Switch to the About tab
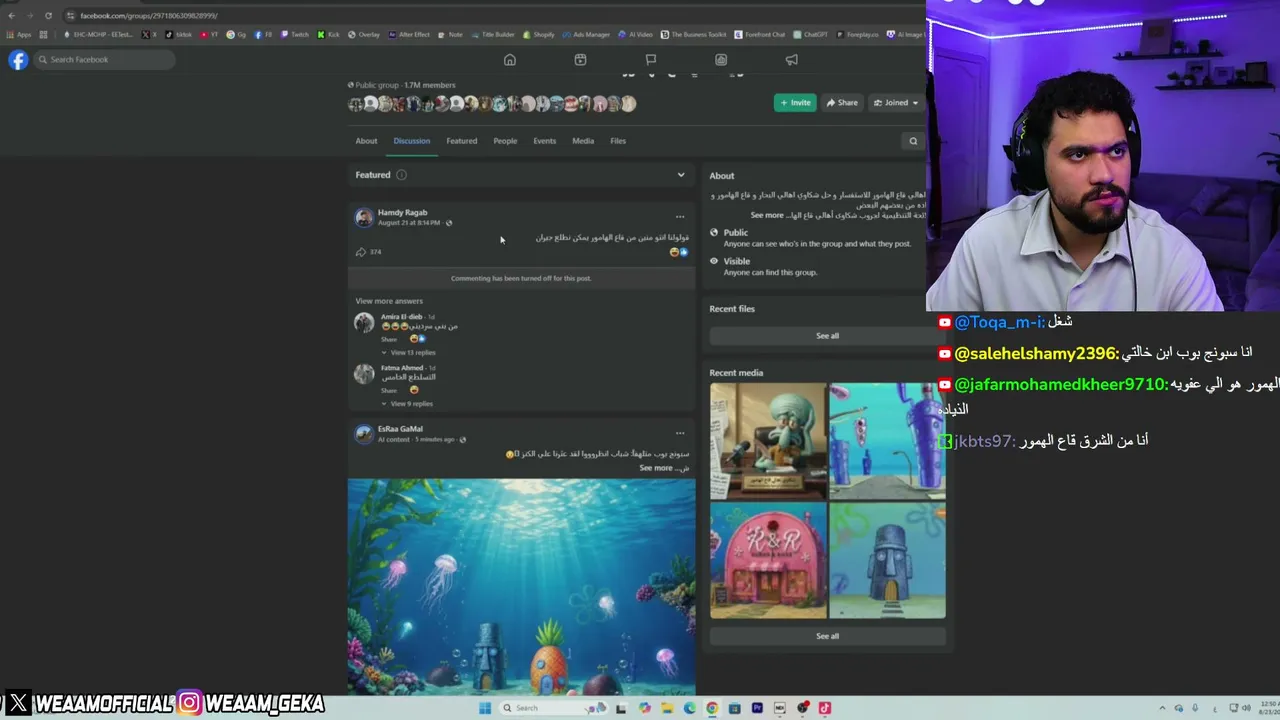Screen dimensions: 1280x720 (366, 141)
